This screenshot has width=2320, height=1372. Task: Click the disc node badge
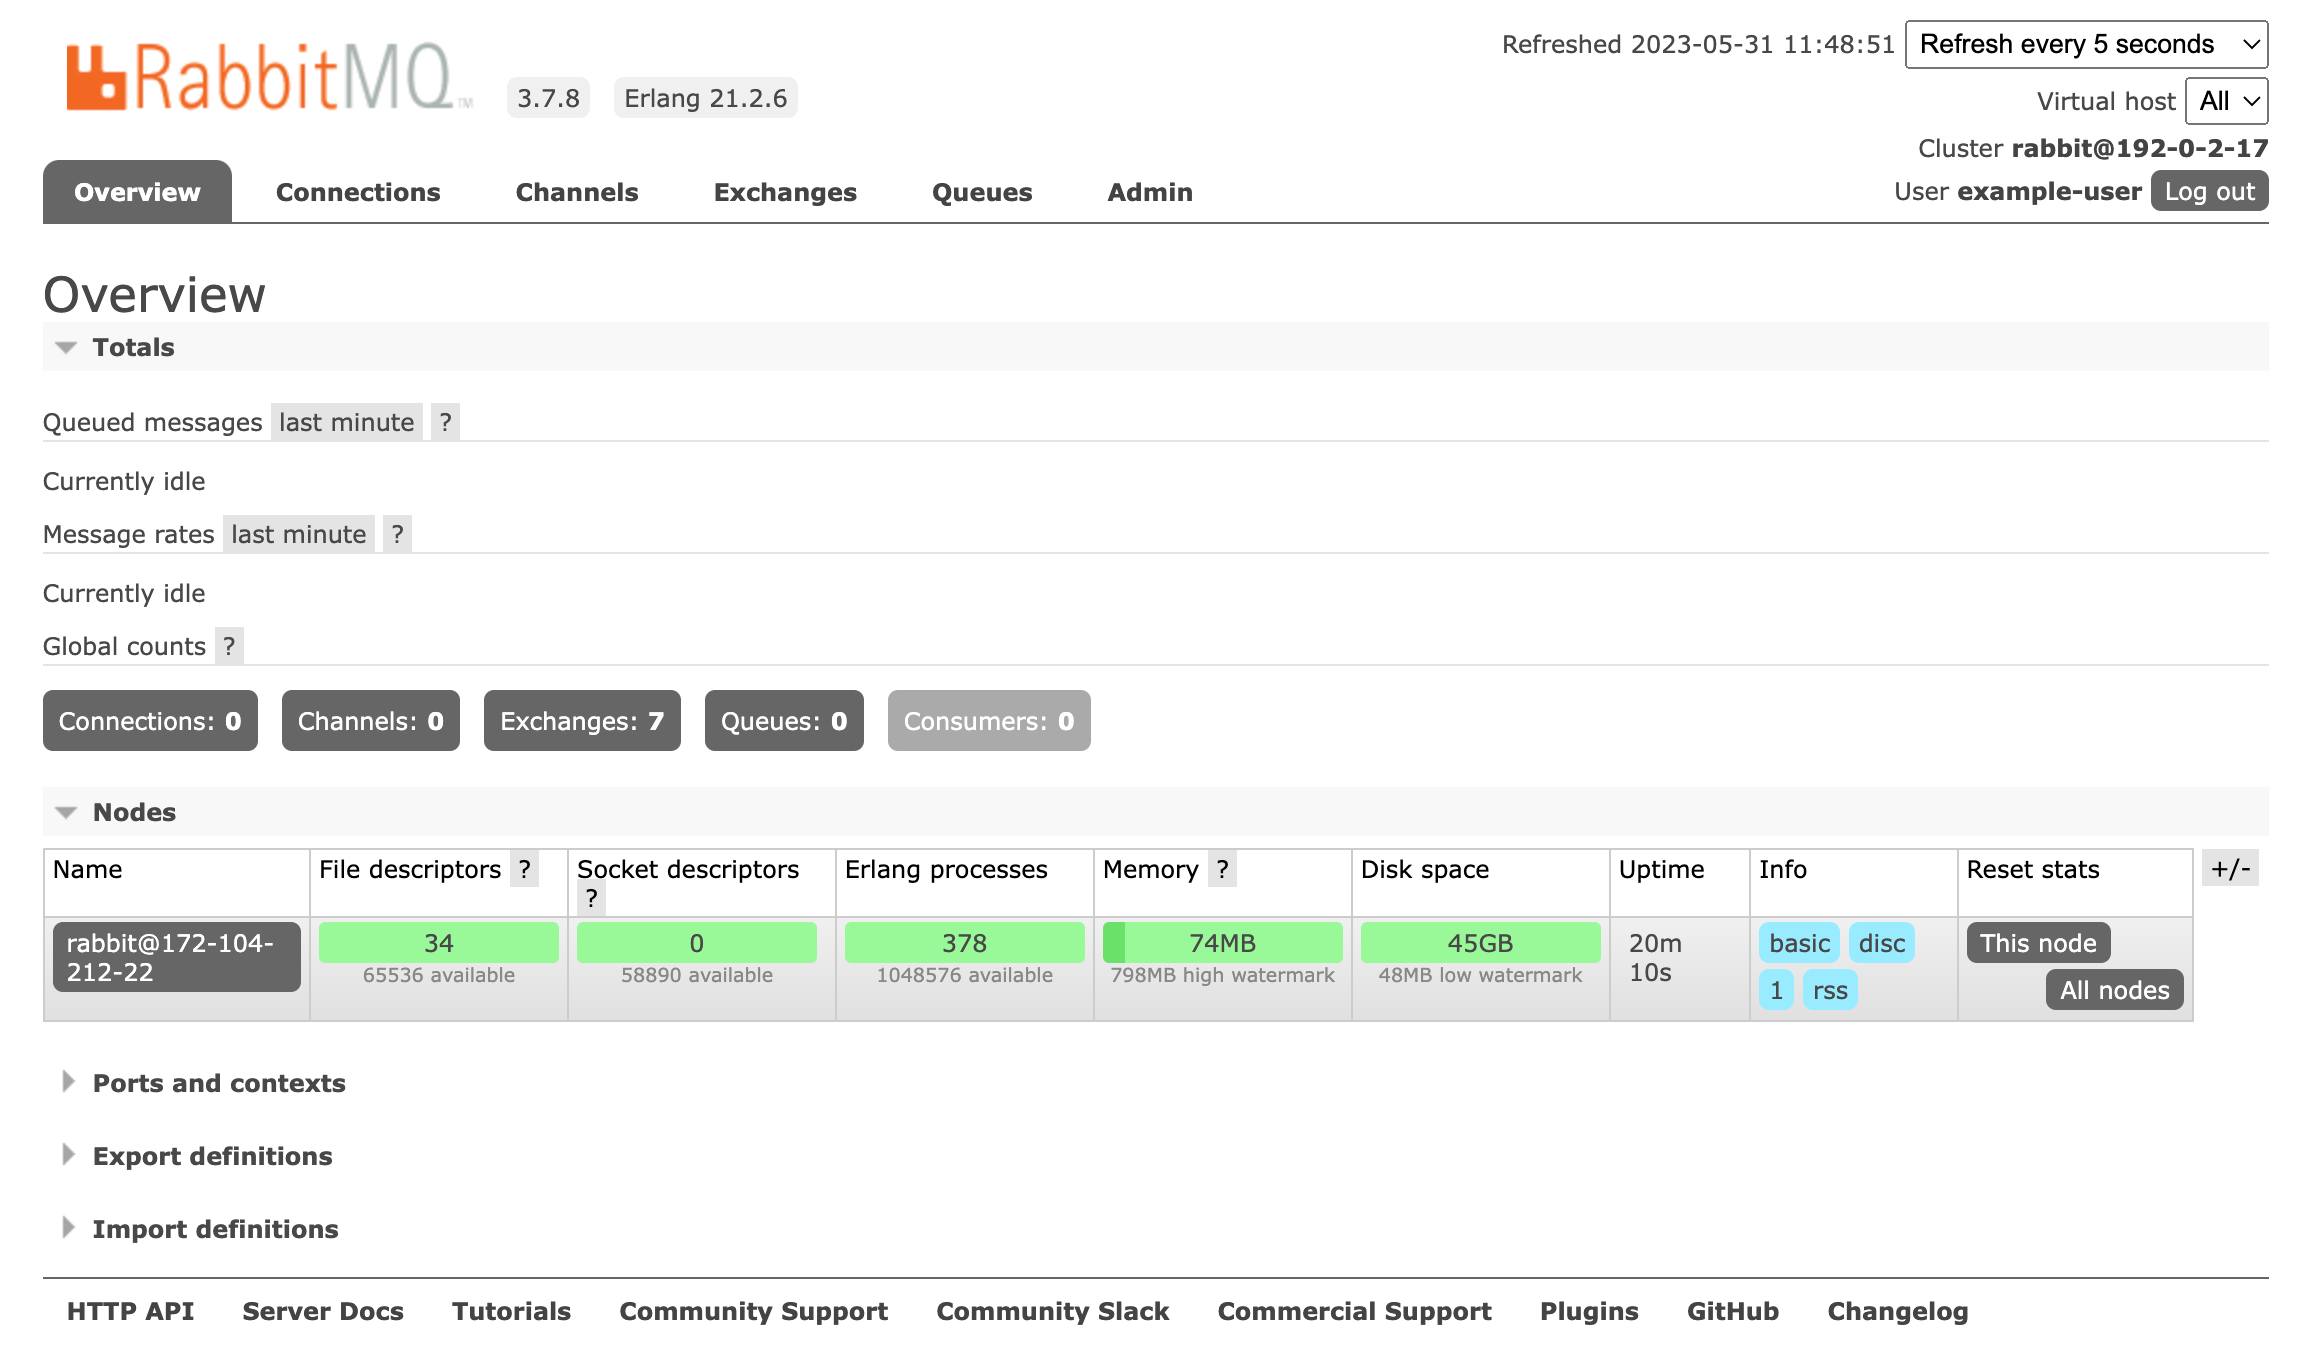[1881, 942]
